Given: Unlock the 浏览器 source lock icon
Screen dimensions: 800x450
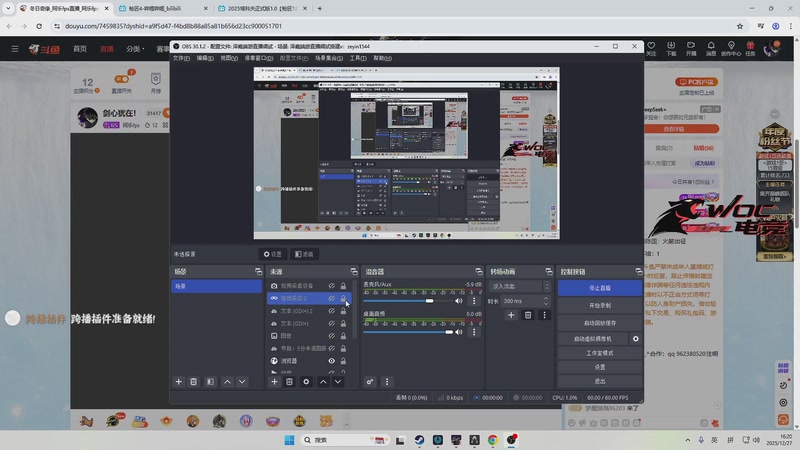Looking at the screenshot, I should 343,361.
